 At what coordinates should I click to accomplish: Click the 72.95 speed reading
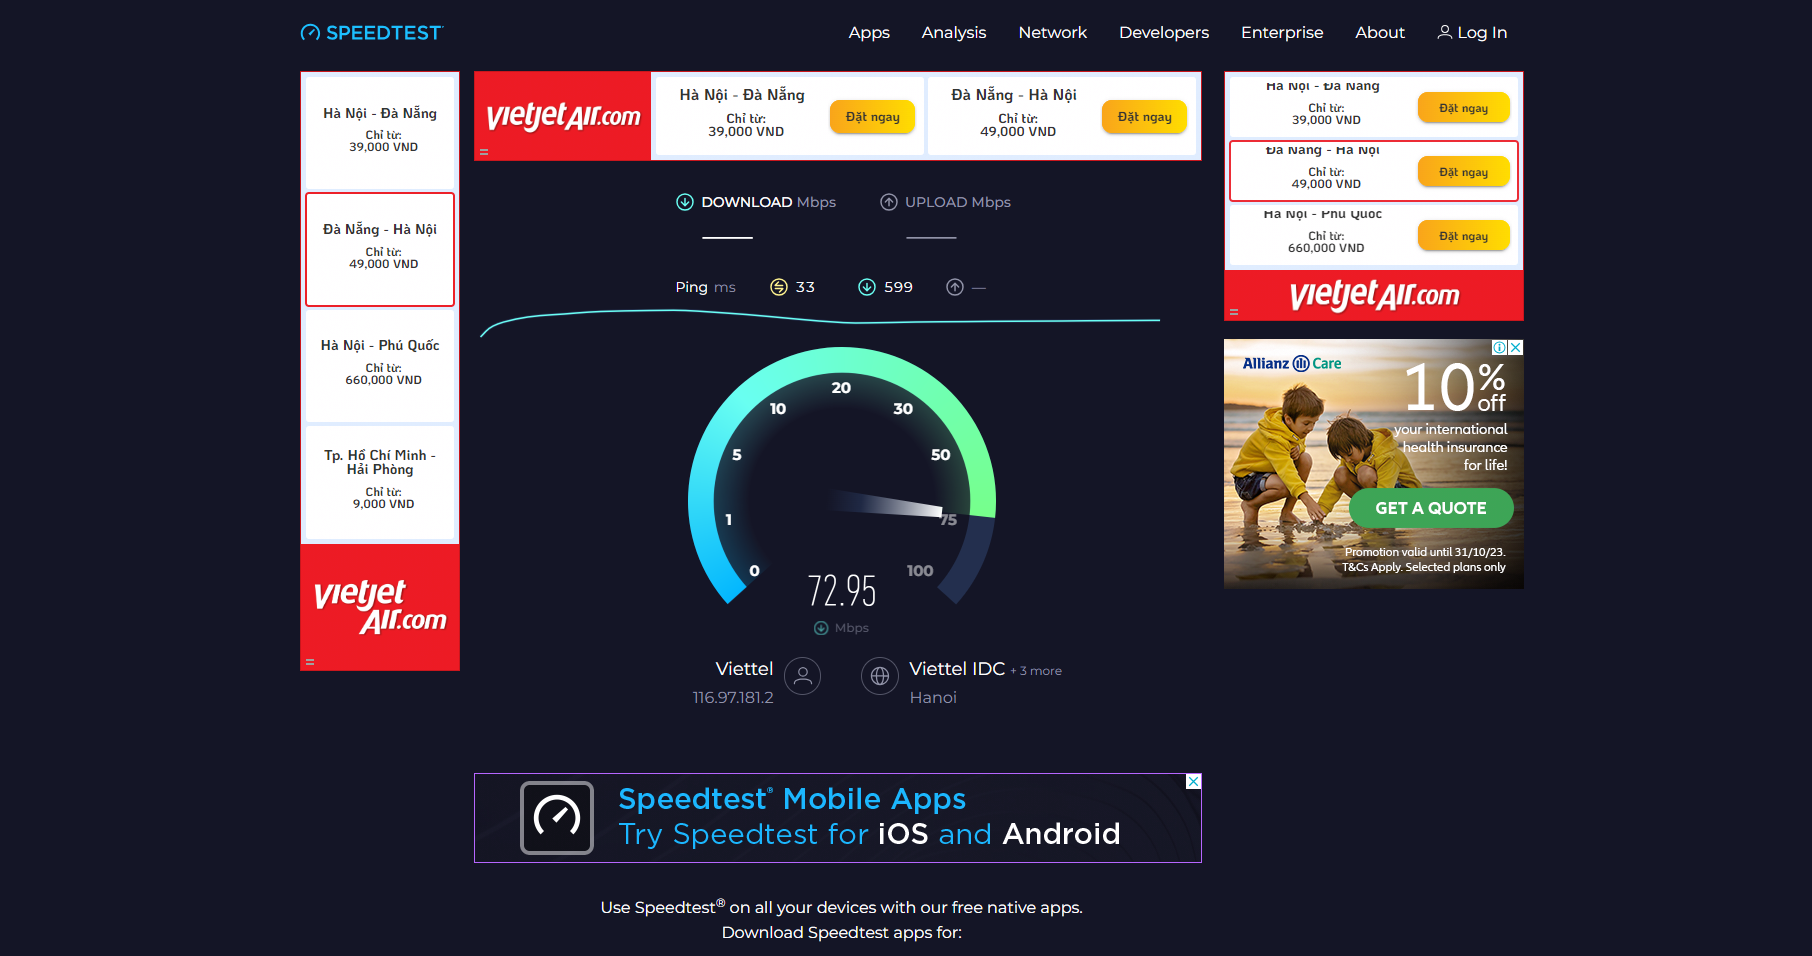842,591
